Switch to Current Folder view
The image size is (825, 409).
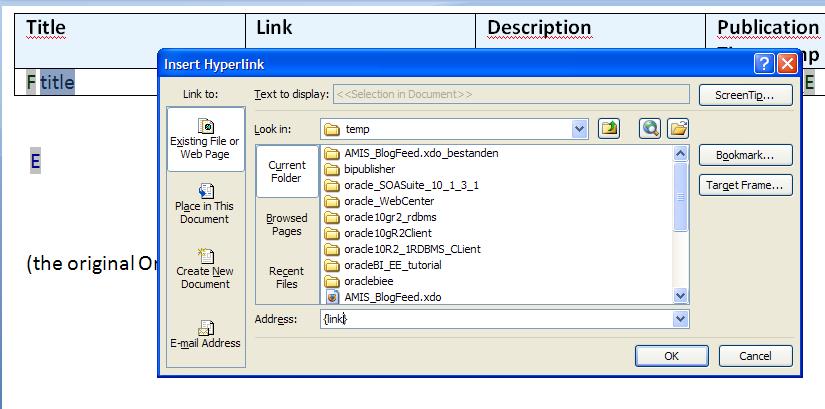[x=287, y=171]
